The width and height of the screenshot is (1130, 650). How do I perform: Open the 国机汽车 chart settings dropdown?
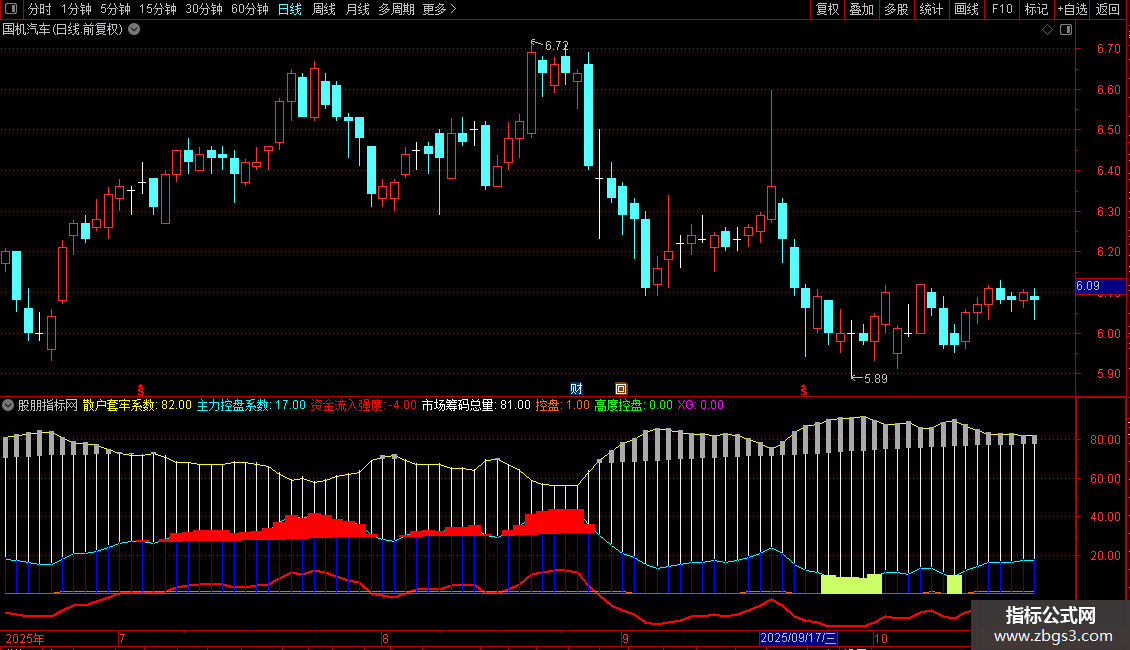pos(134,30)
